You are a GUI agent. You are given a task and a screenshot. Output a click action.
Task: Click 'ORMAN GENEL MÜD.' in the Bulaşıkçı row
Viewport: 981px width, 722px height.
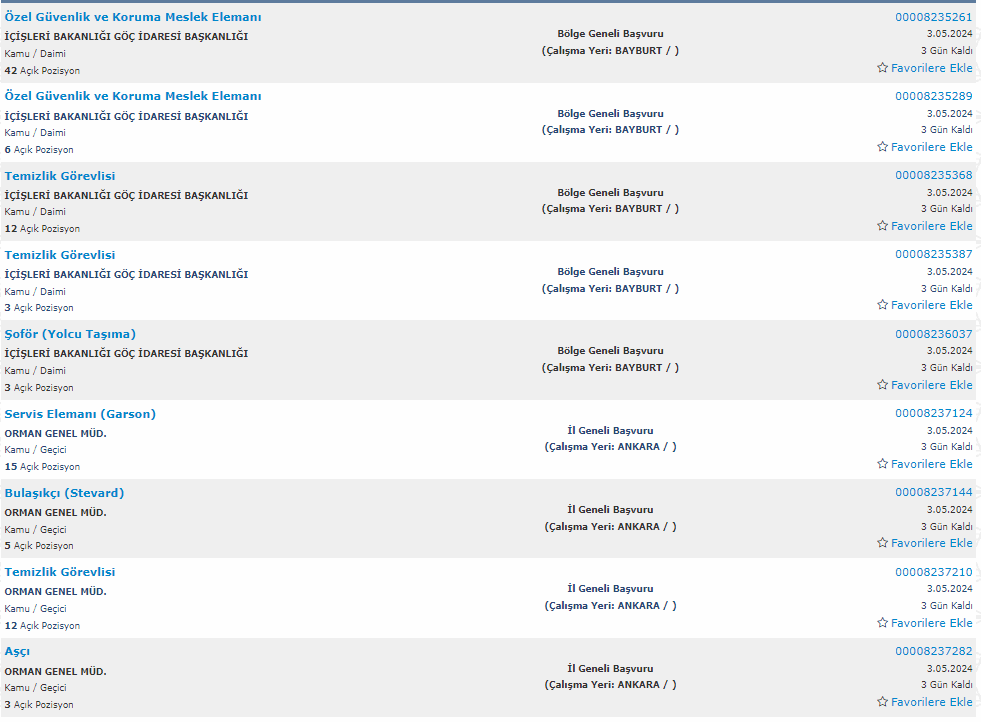55,512
